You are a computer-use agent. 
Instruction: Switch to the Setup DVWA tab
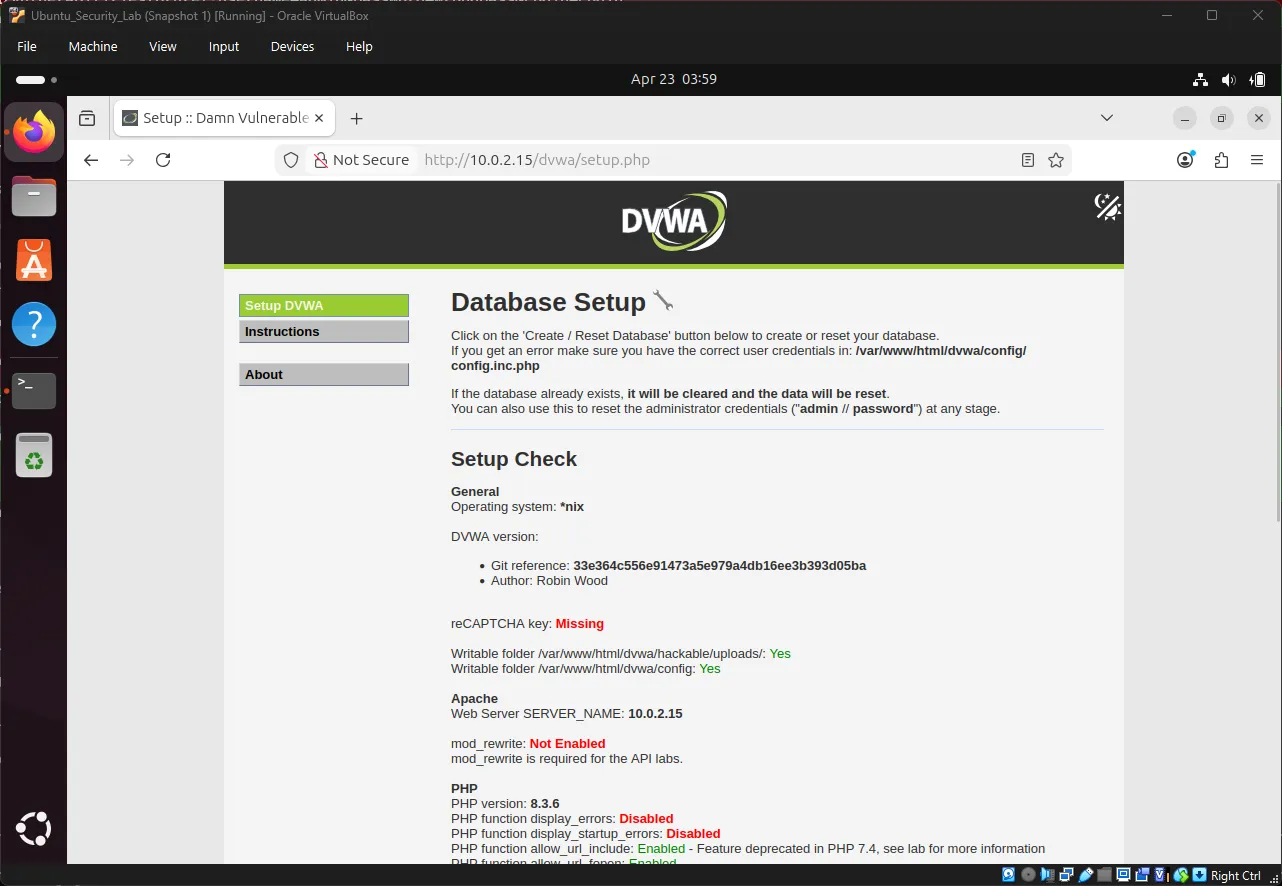323,305
